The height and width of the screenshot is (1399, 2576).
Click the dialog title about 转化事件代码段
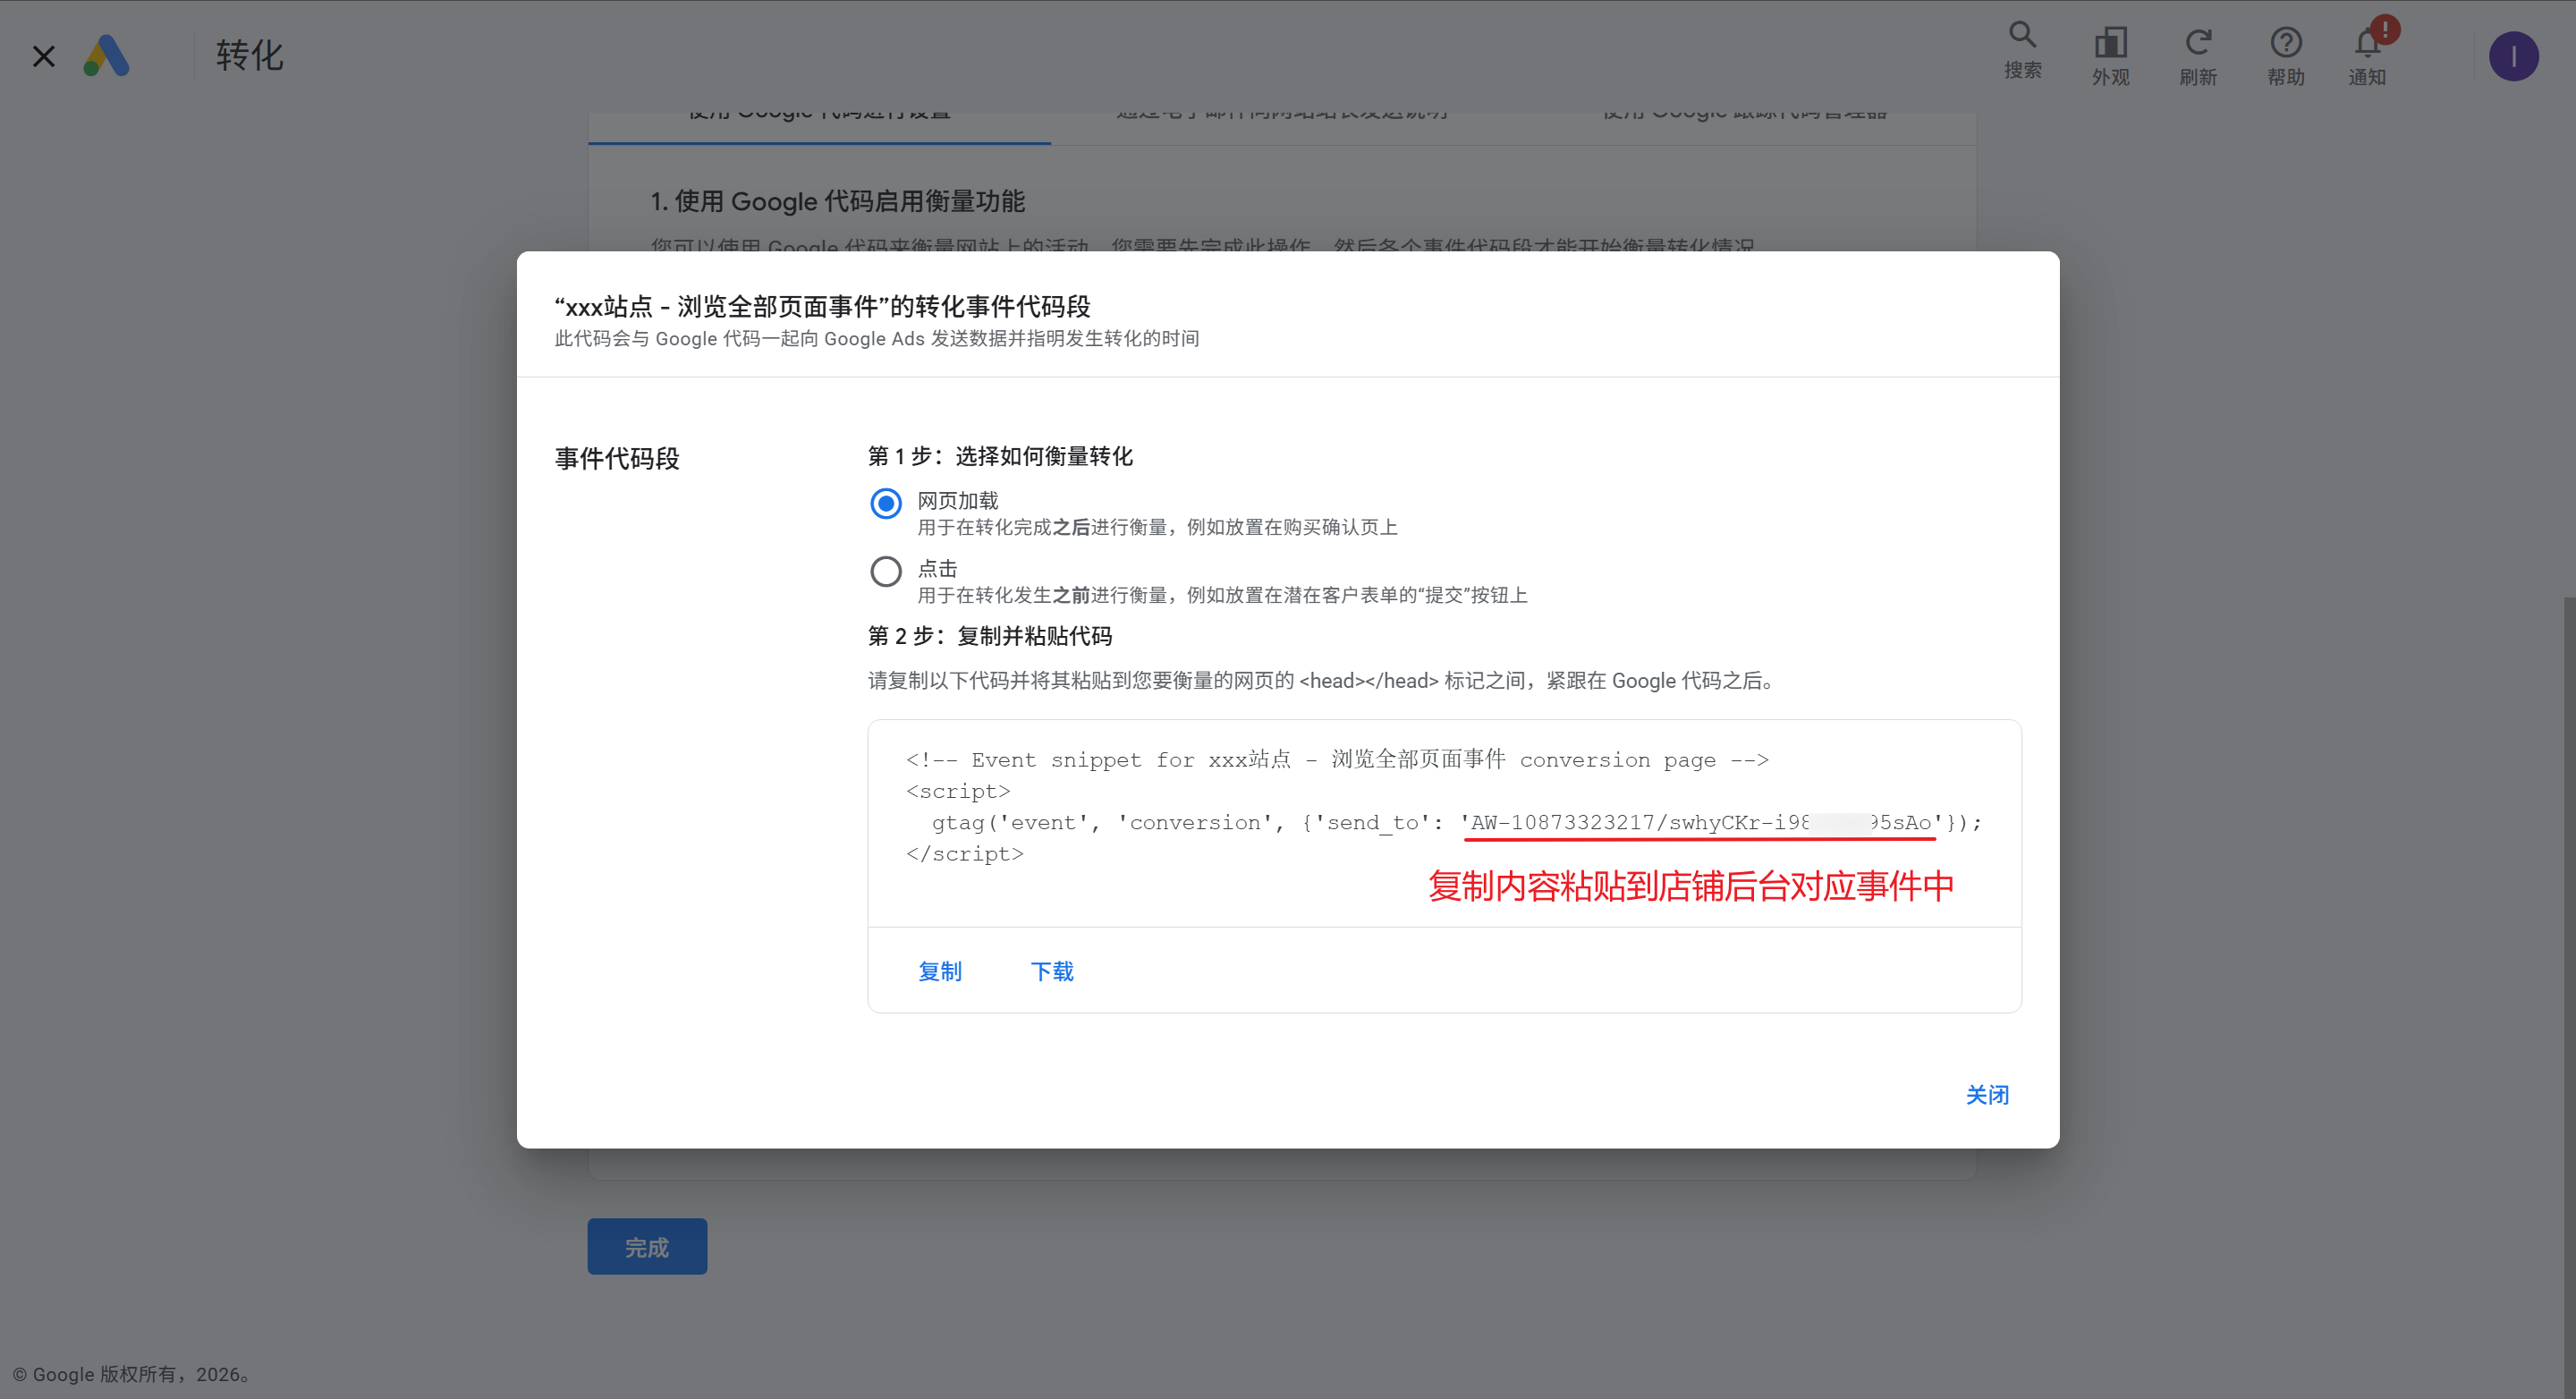[822, 306]
